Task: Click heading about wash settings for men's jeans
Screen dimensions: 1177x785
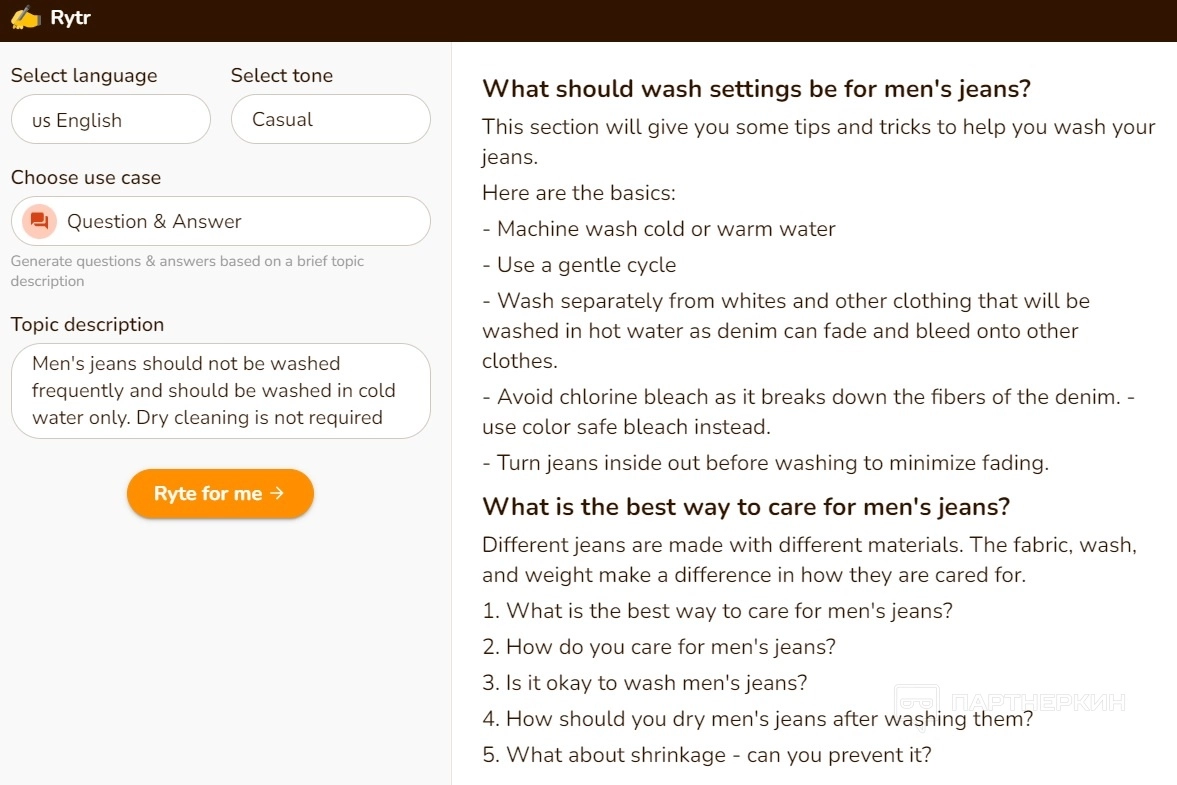Action: 756,89
